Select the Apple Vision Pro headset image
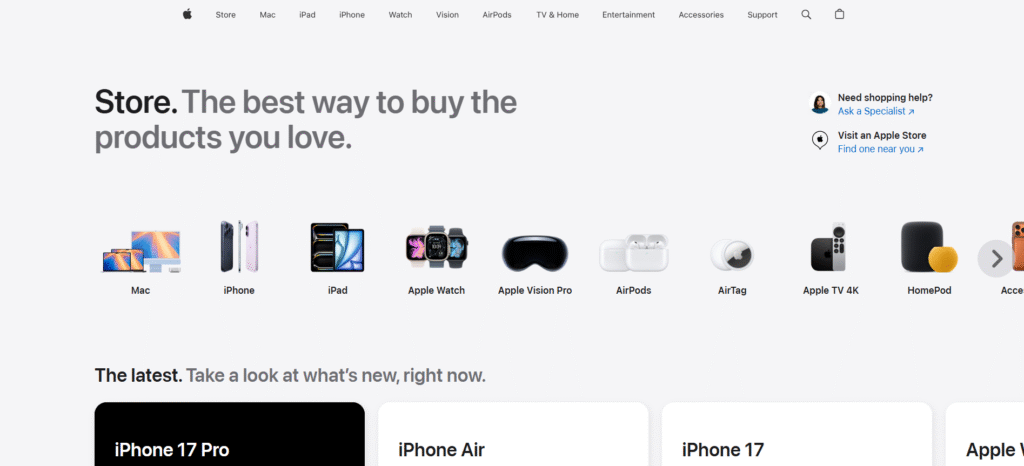Image resolution: width=1024 pixels, height=466 pixels. point(535,253)
